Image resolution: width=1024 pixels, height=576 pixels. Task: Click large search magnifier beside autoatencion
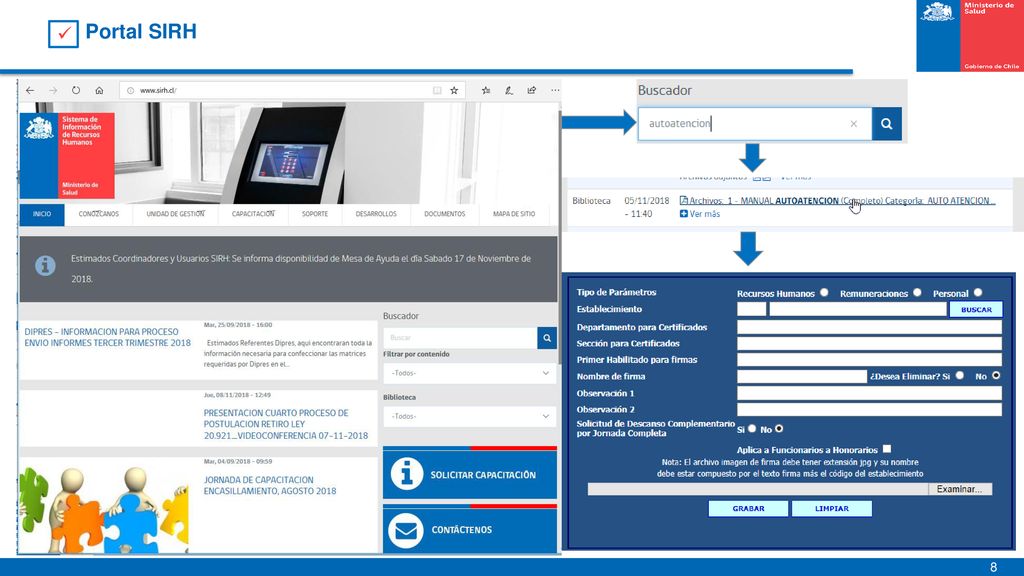click(x=887, y=123)
